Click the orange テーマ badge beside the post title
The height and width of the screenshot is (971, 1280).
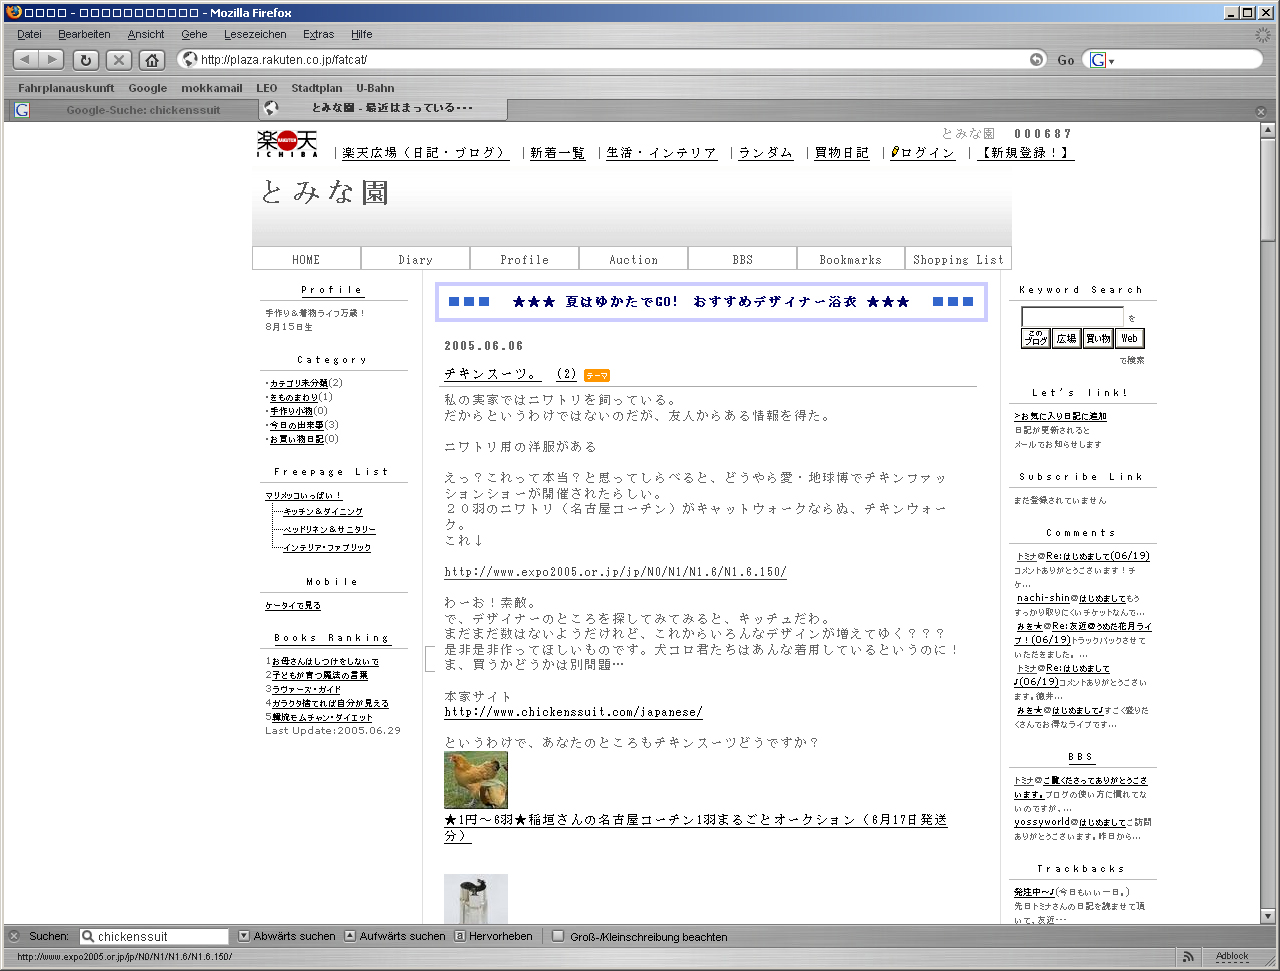[597, 376]
